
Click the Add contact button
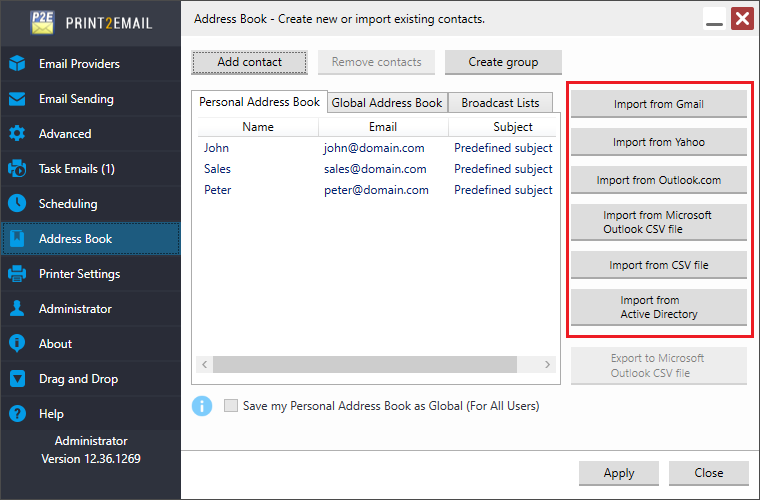[250, 62]
